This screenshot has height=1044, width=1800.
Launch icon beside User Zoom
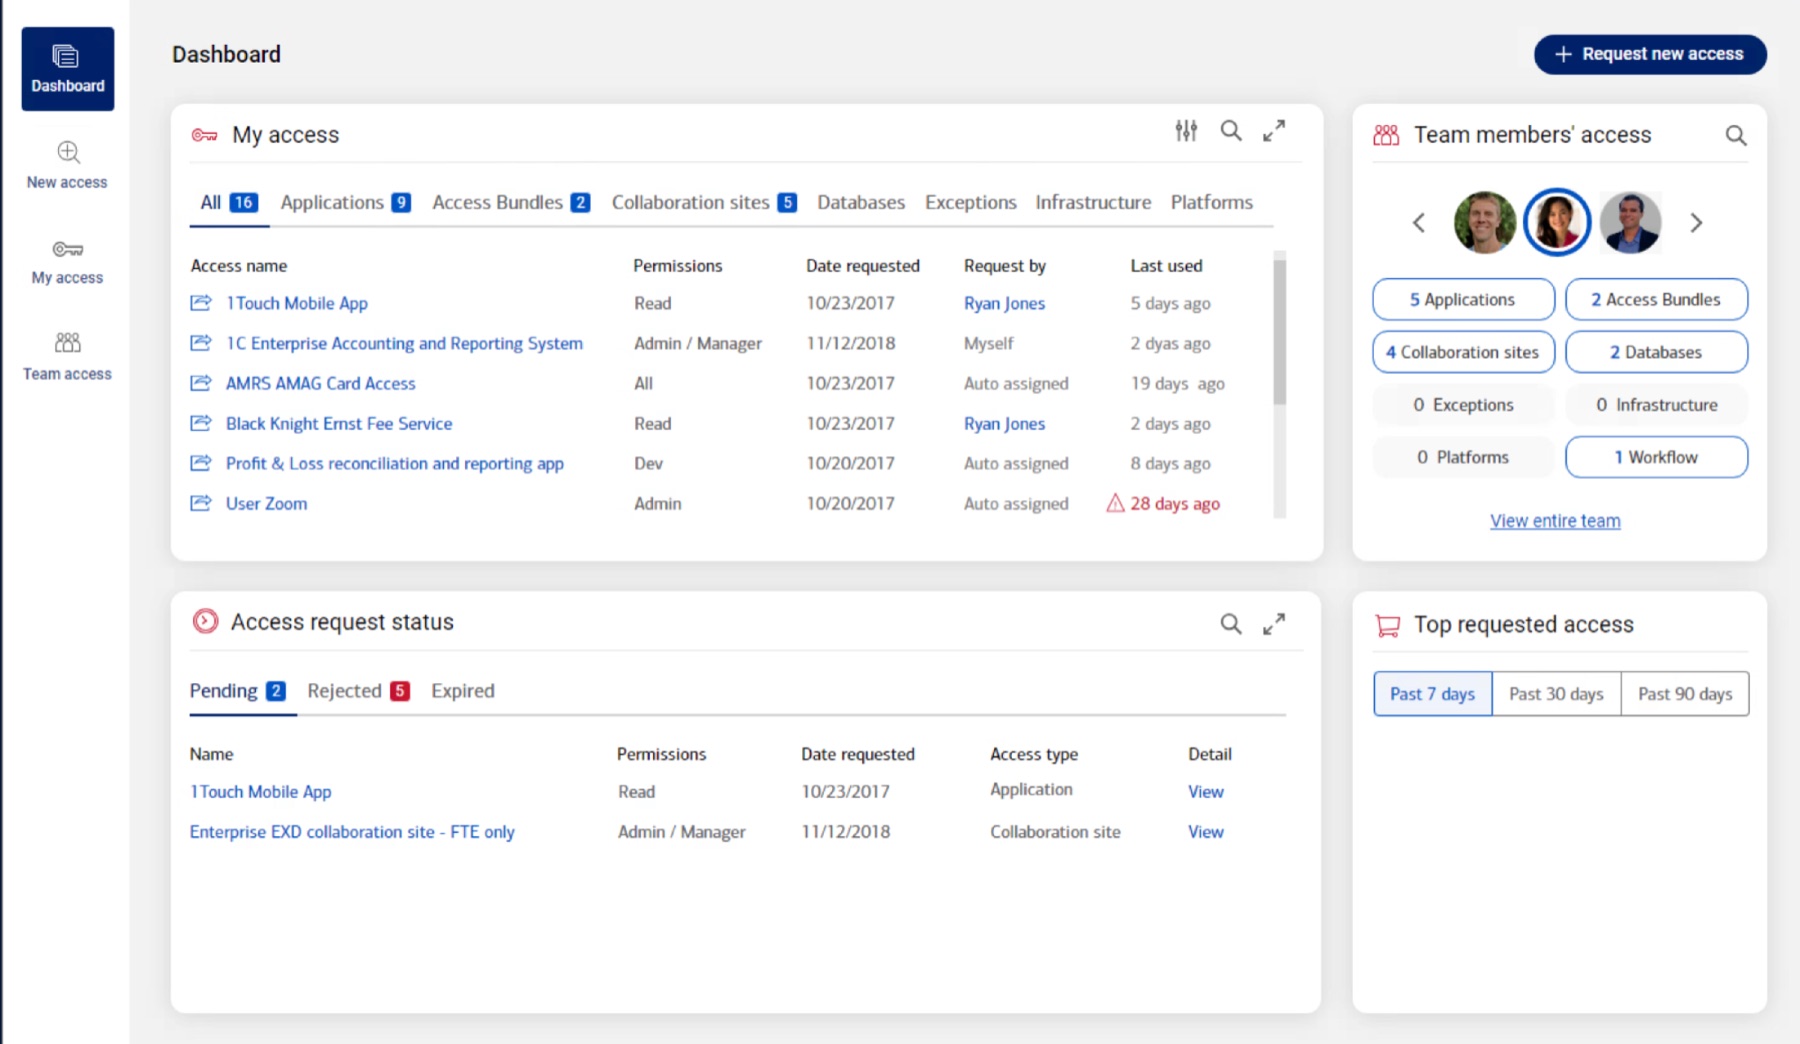pyautogui.click(x=201, y=503)
